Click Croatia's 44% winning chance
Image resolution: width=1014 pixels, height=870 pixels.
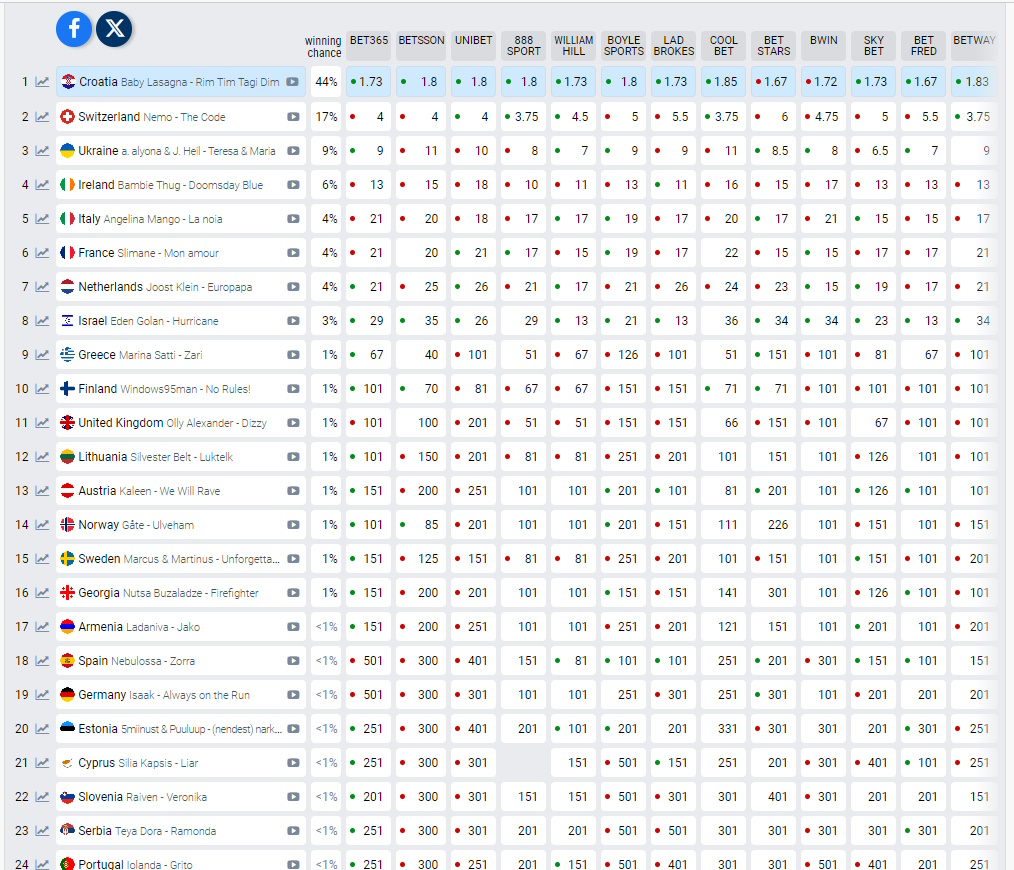326,82
